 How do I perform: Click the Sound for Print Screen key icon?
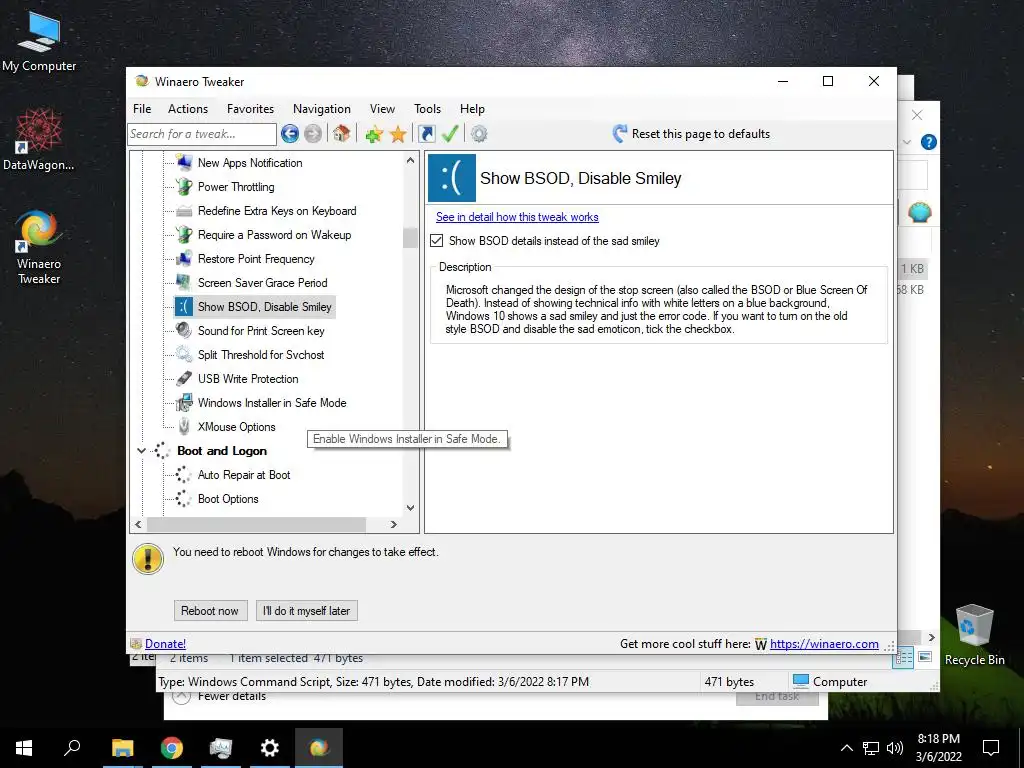pyautogui.click(x=184, y=330)
